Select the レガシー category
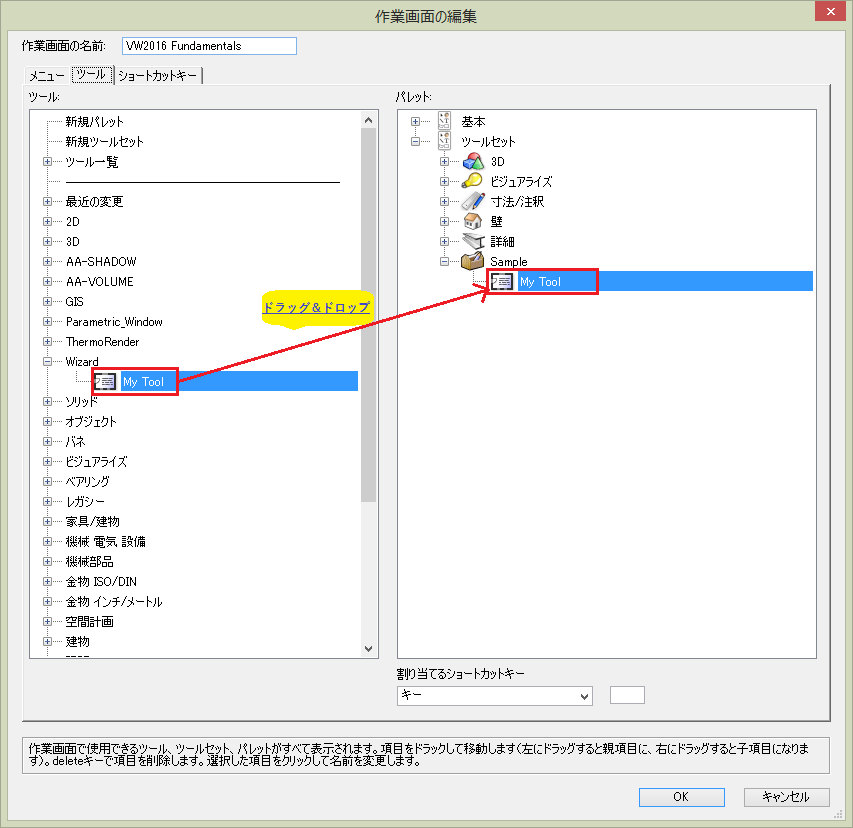853x828 pixels. 85,502
